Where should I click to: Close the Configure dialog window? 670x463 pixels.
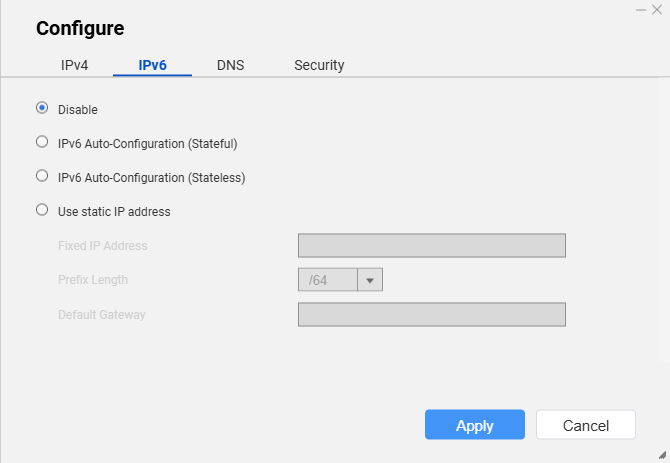tap(657, 9)
